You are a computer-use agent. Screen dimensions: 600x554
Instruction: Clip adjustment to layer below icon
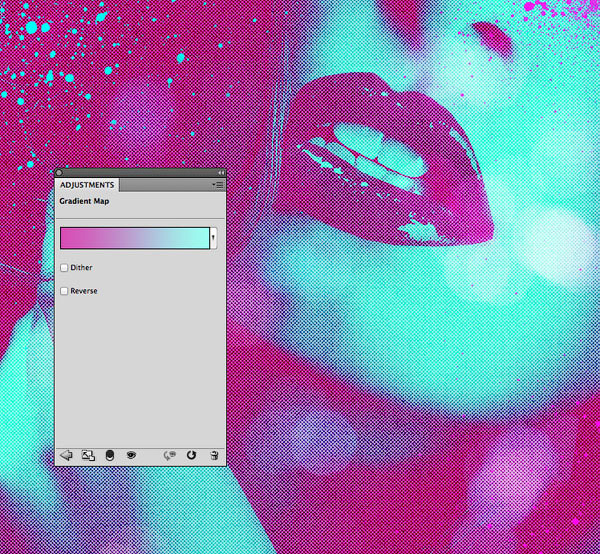point(110,455)
